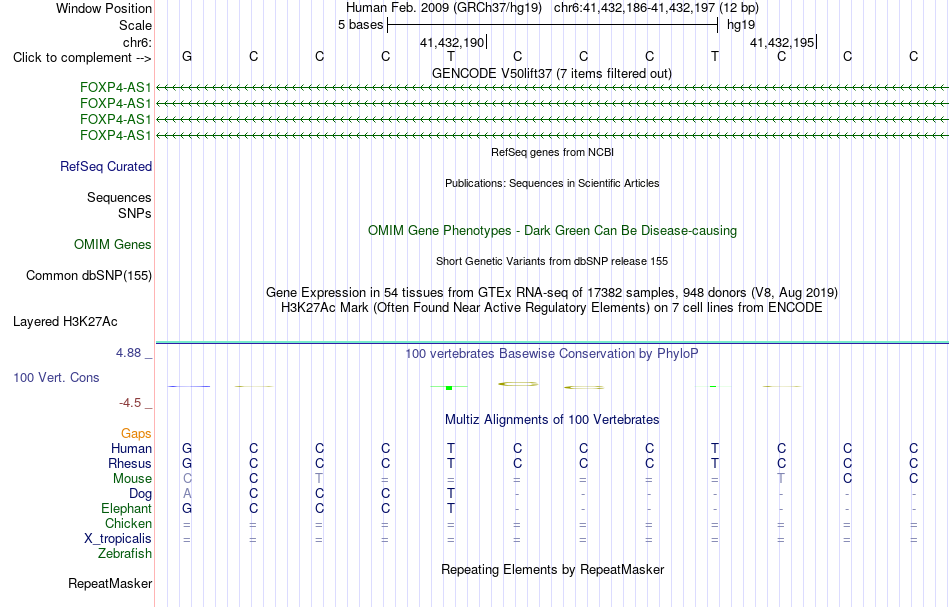Click the Human species label
The width and height of the screenshot is (950, 607).
(x=131, y=448)
